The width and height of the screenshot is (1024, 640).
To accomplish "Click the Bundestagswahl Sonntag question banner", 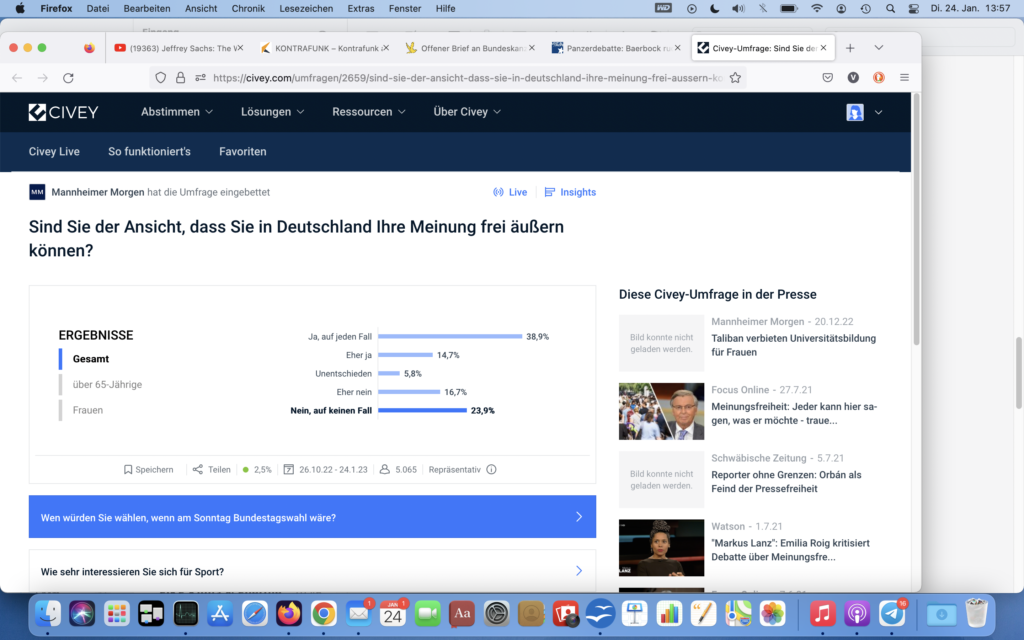I will coord(312,517).
